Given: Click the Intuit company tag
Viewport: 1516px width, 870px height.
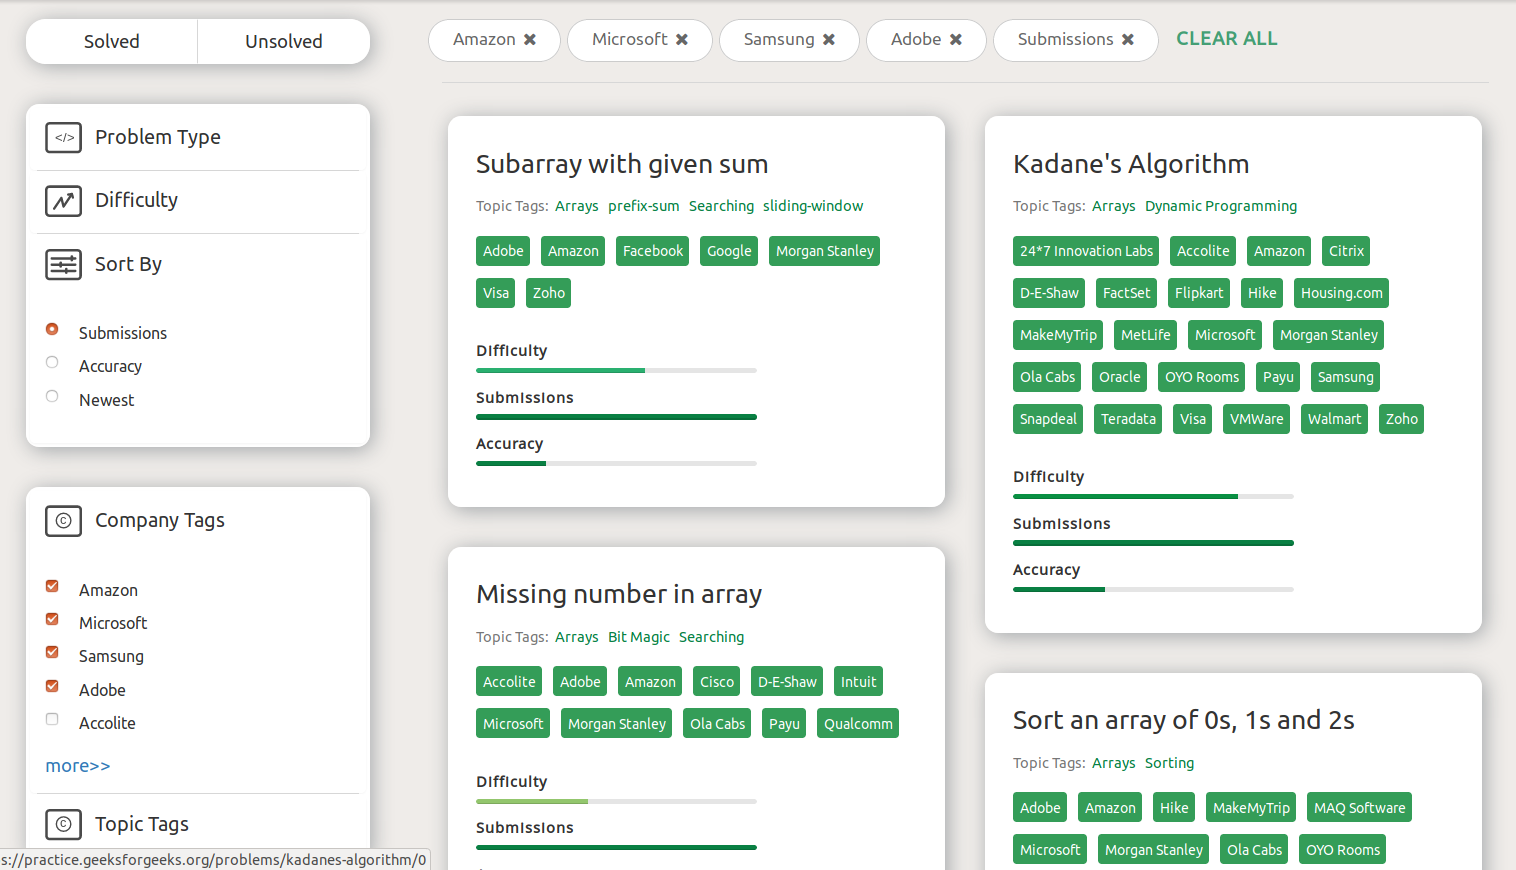Looking at the screenshot, I should (x=859, y=682).
